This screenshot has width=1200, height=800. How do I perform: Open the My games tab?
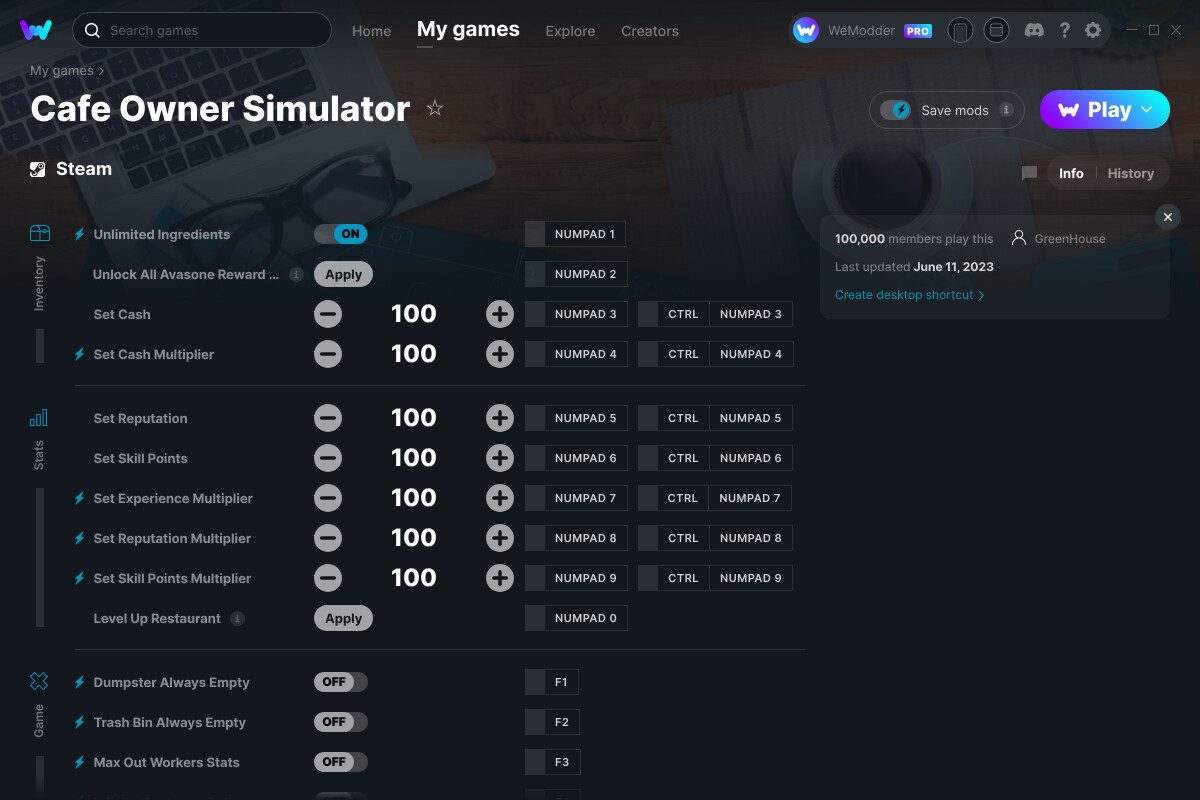tap(468, 30)
